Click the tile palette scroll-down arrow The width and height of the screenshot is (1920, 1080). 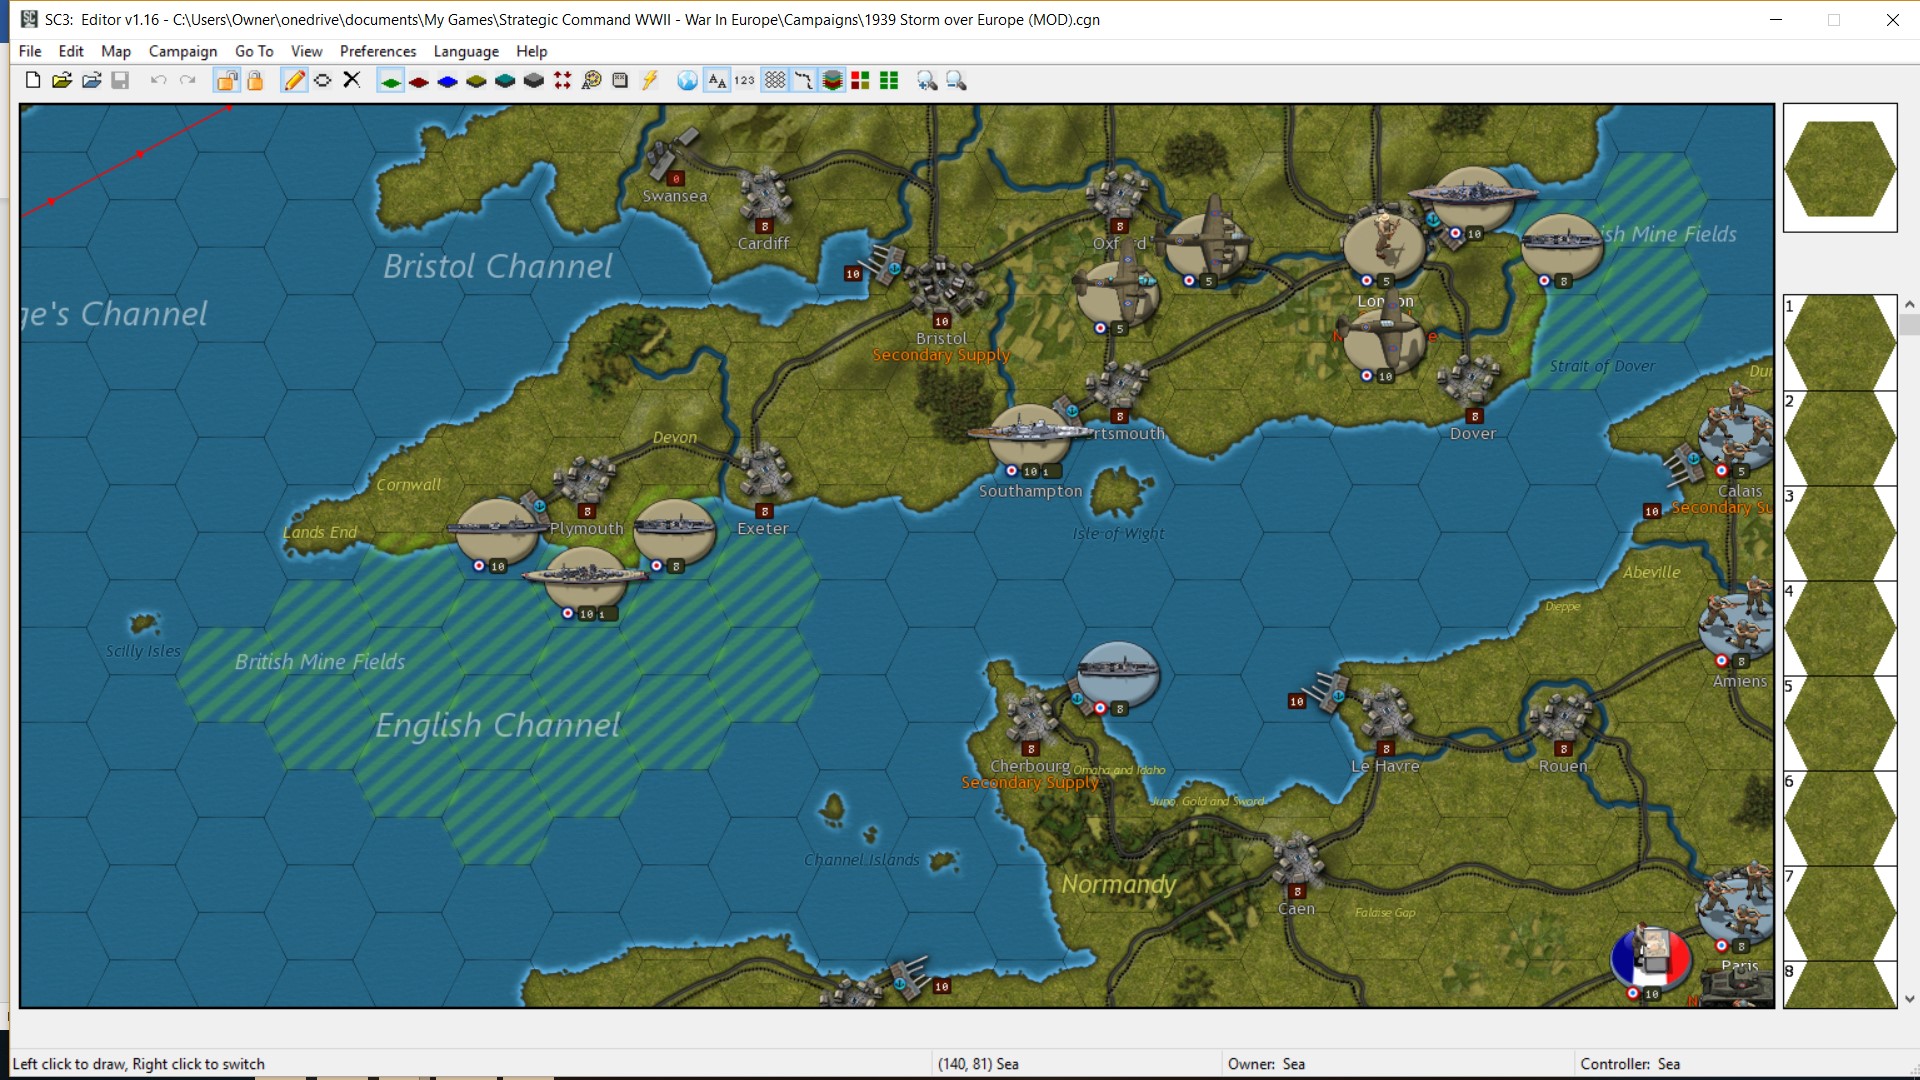pyautogui.click(x=1910, y=999)
